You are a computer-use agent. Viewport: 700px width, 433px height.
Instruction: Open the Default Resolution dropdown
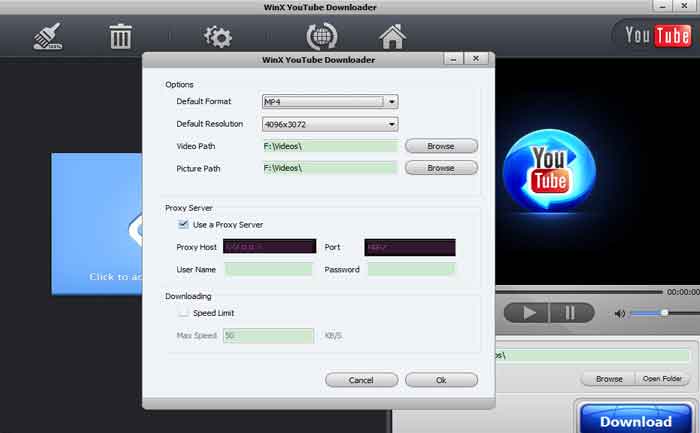[x=330, y=124]
